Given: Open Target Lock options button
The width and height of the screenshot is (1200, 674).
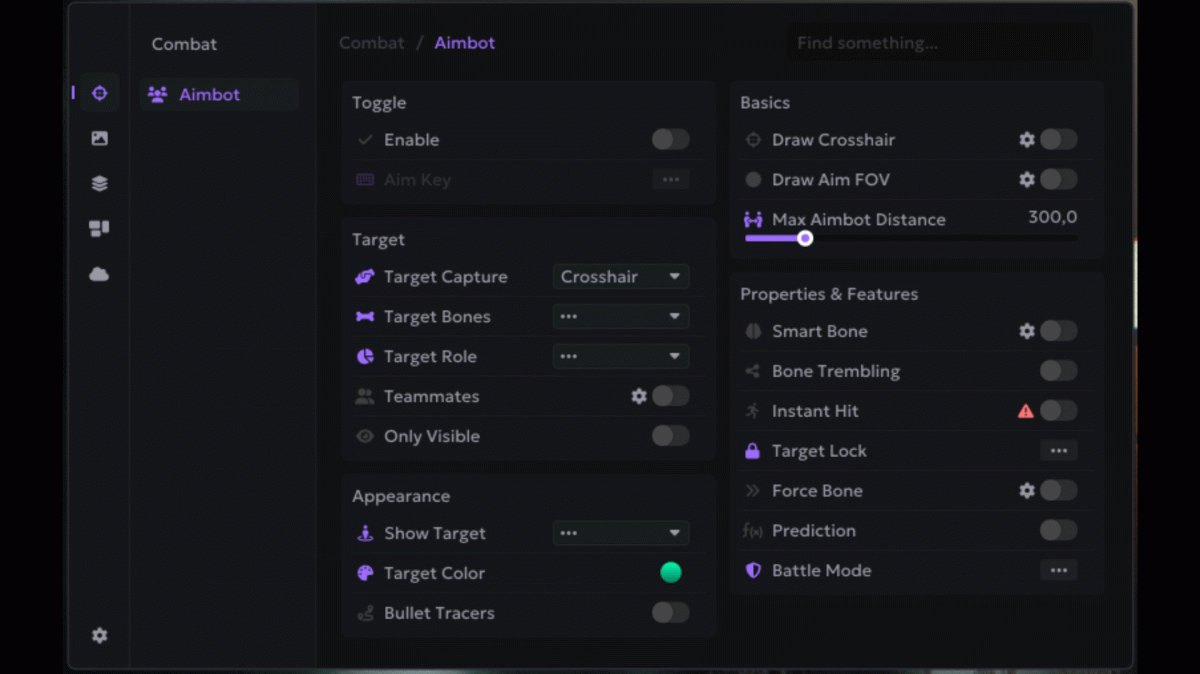Looking at the screenshot, I should 1058,450.
